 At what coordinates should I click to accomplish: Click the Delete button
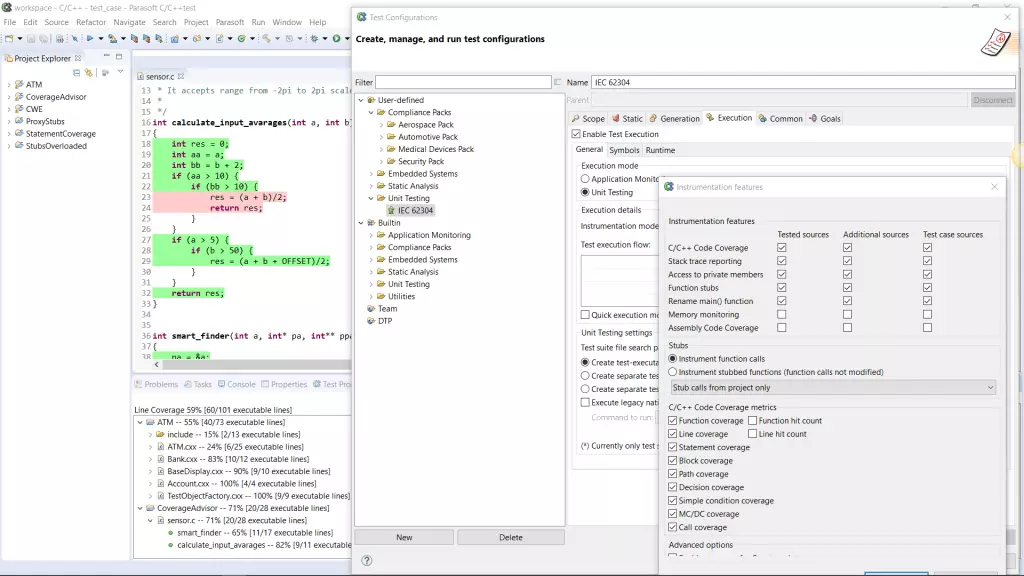pyautogui.click(x=511, y=537)
